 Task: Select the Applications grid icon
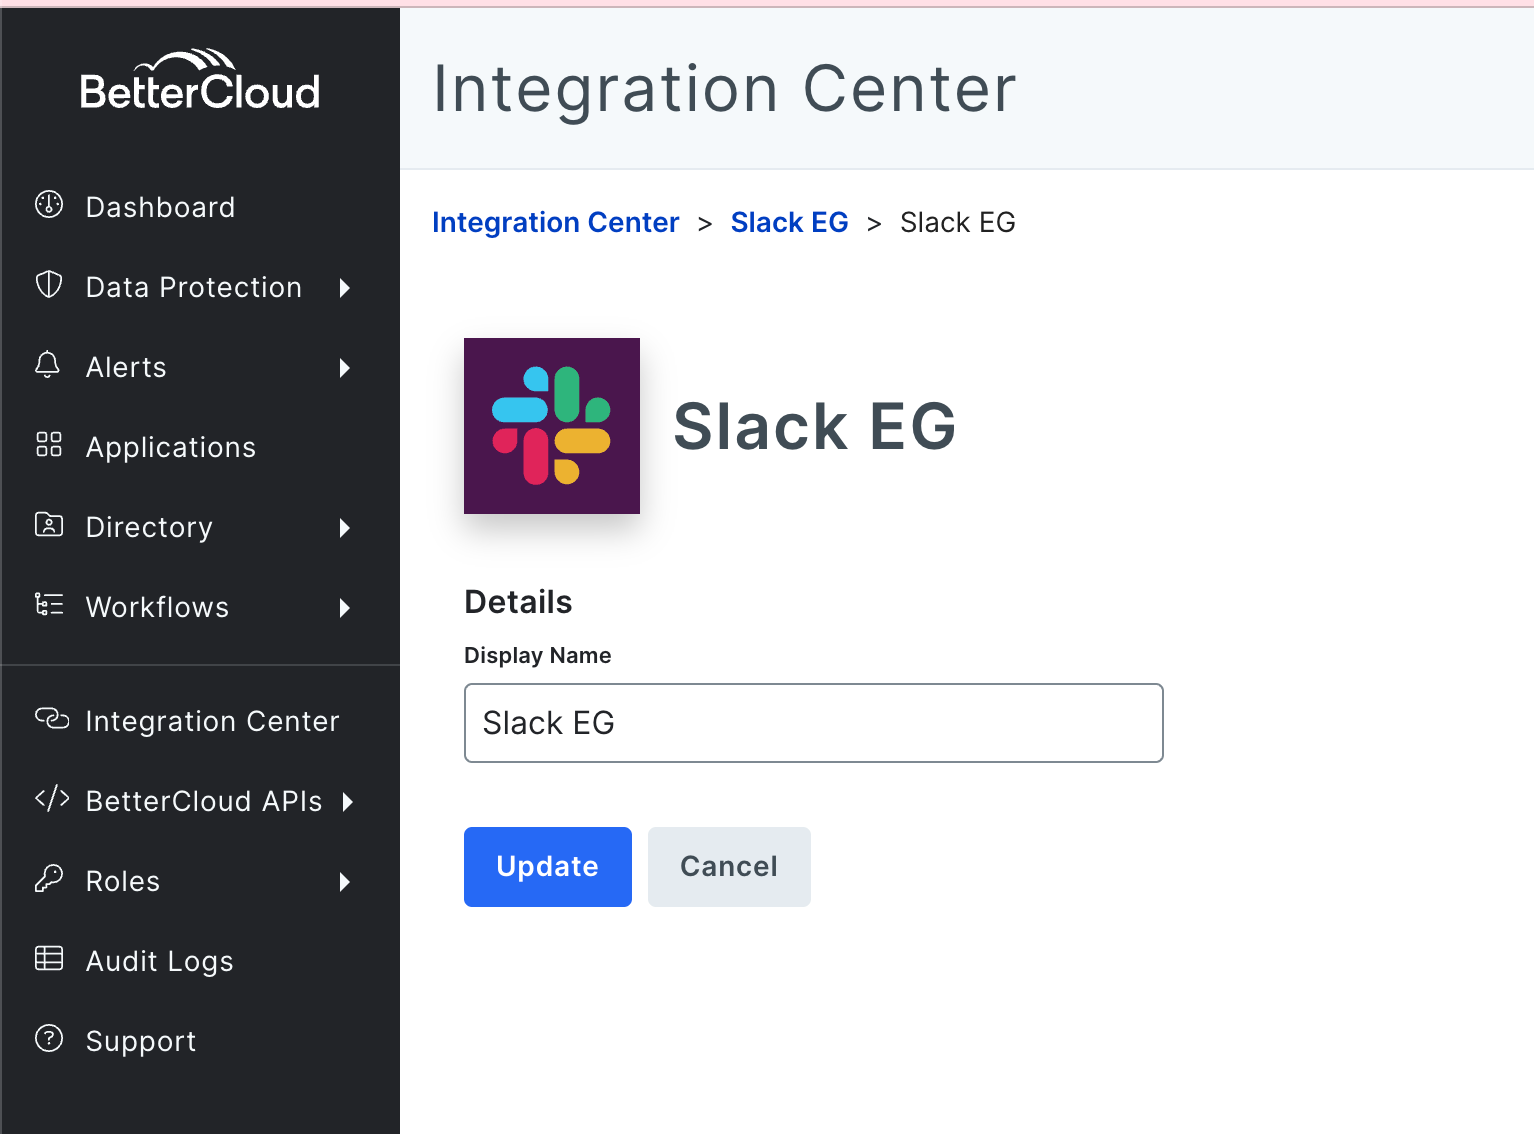pos(48,445)
